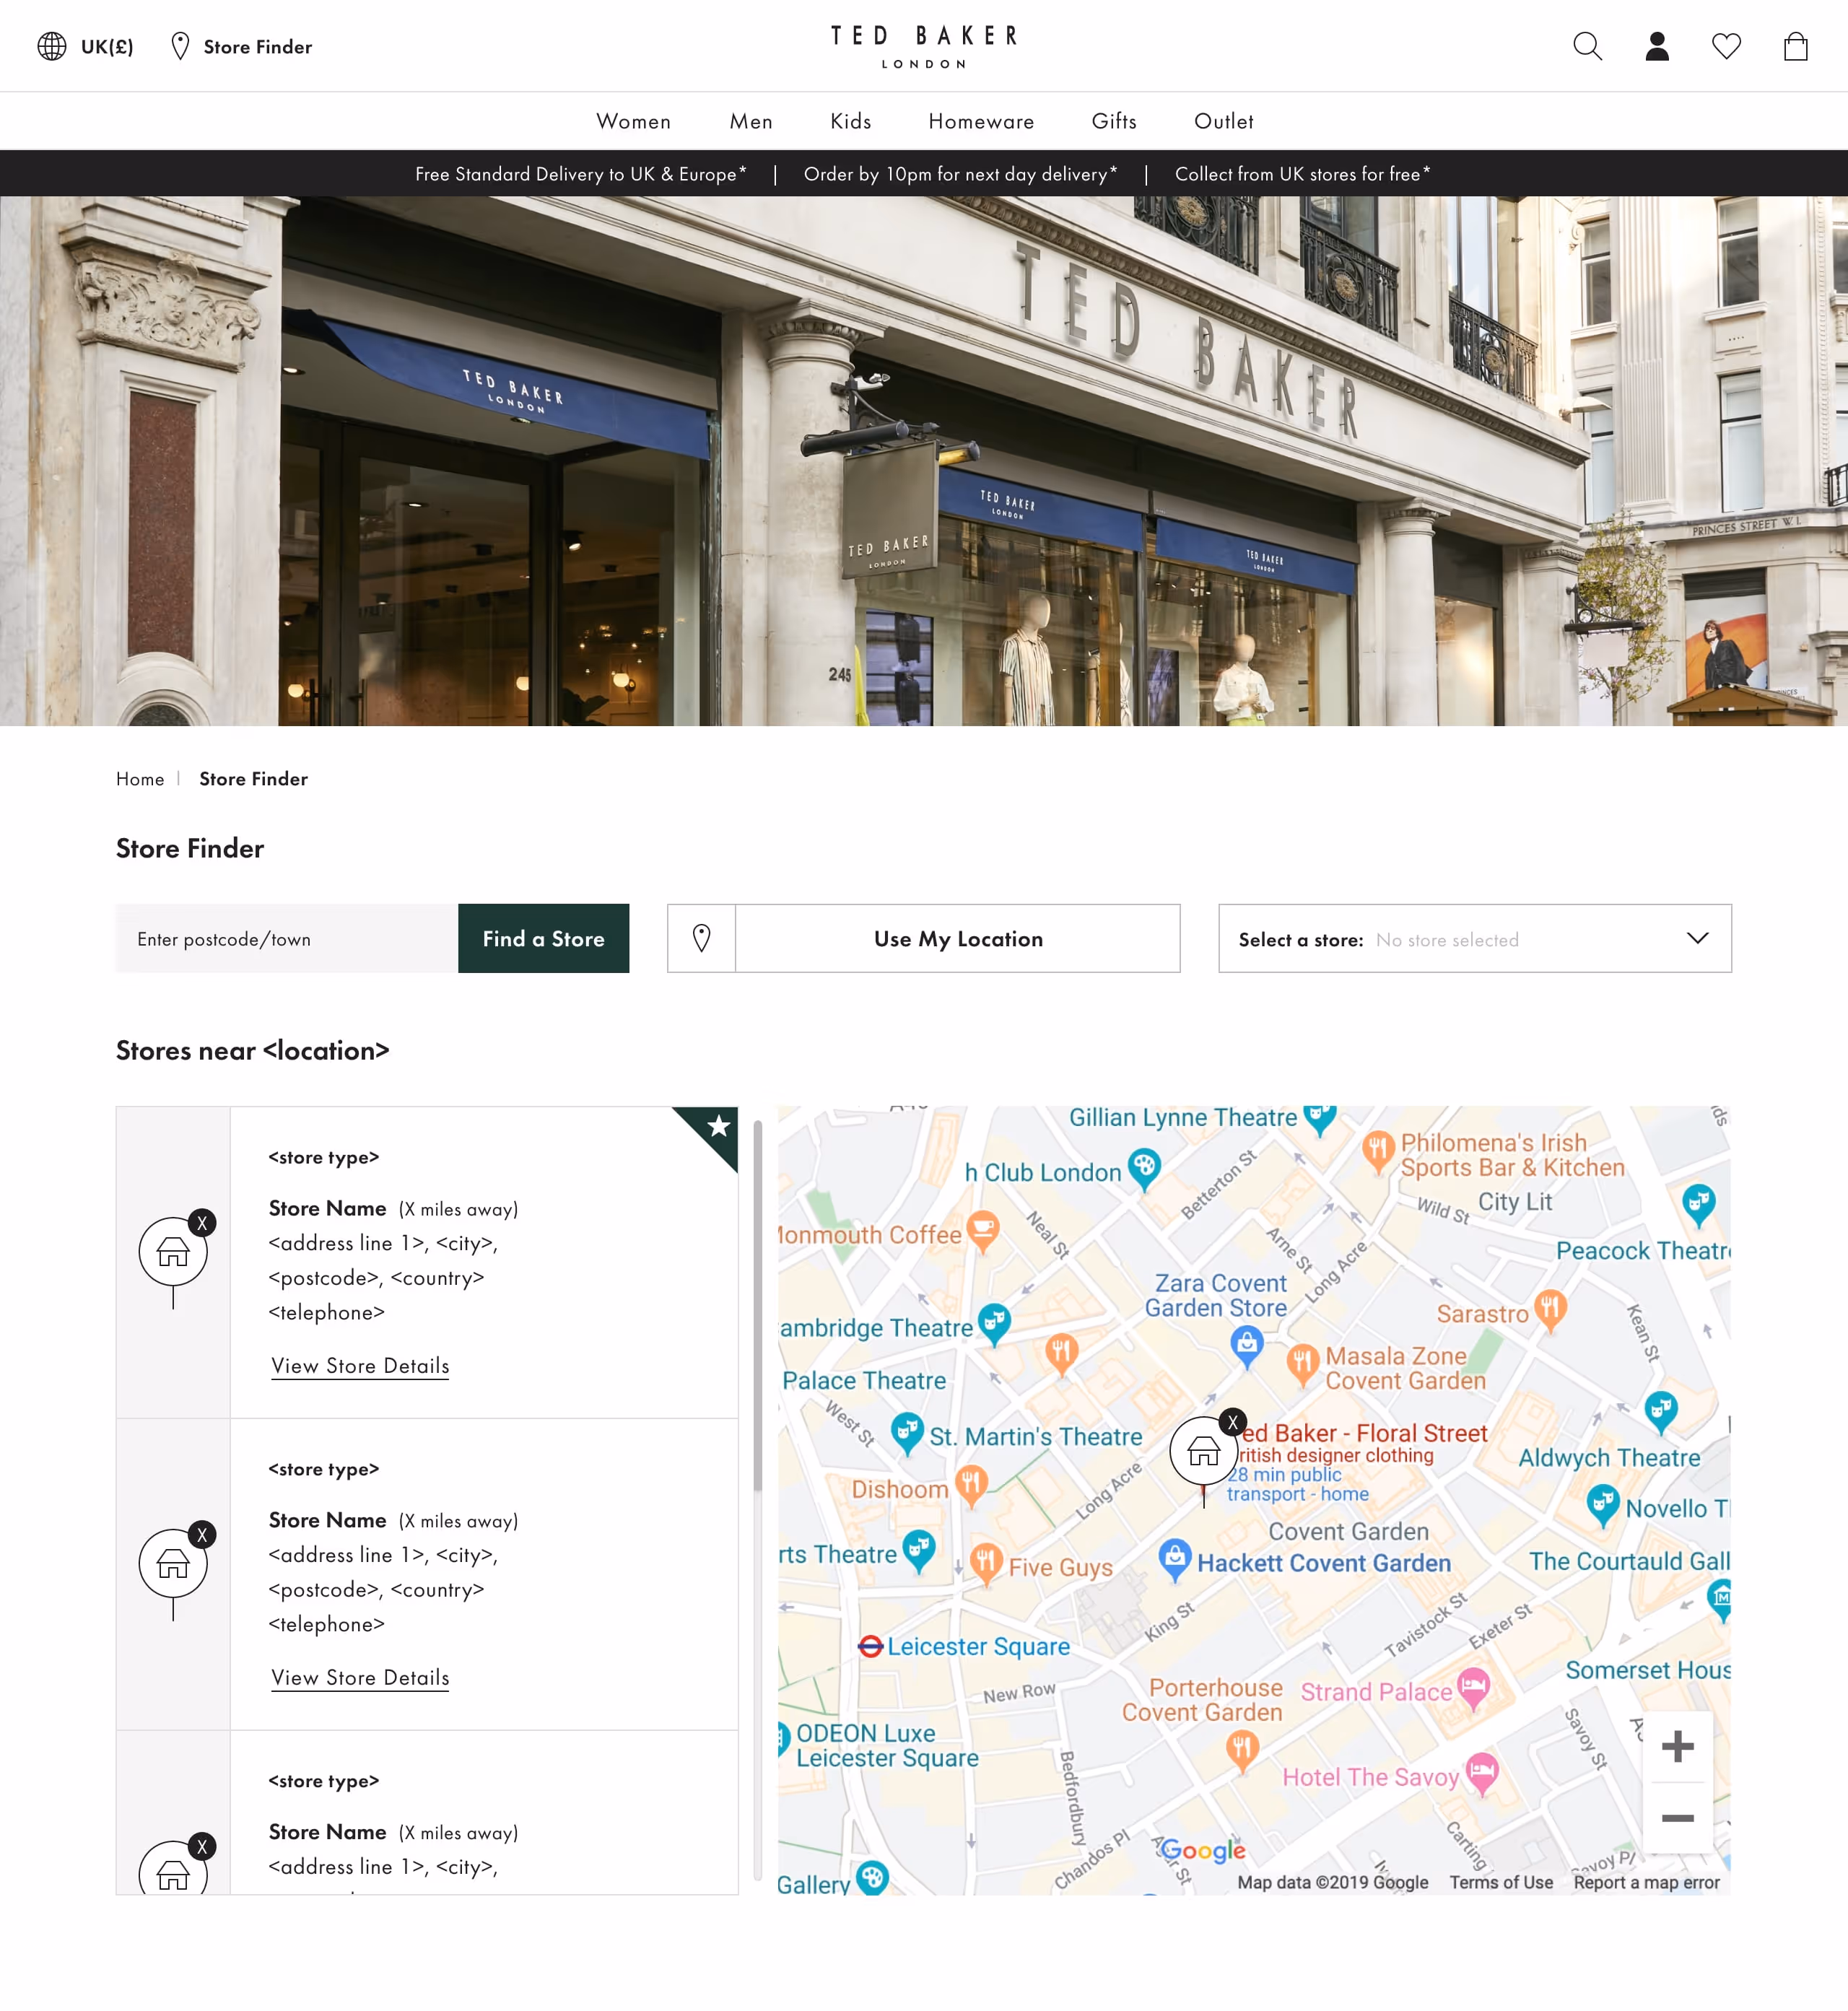
Task: Click the store house marker on the map
Action: tap(1204, 1451)
